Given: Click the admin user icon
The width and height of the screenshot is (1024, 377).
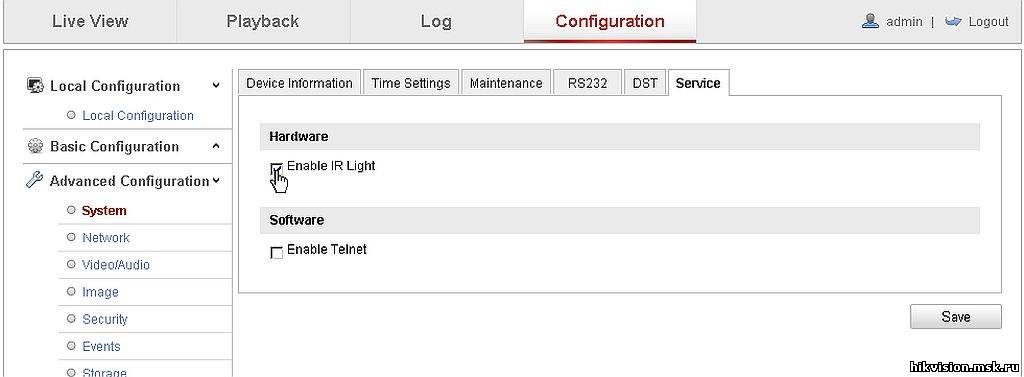Looking at the screenshot, I should [x=870, y=22].
